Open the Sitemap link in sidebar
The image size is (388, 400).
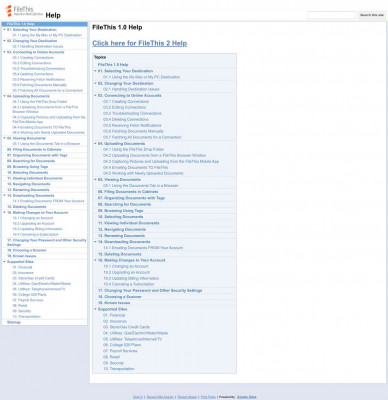point(14,322)
